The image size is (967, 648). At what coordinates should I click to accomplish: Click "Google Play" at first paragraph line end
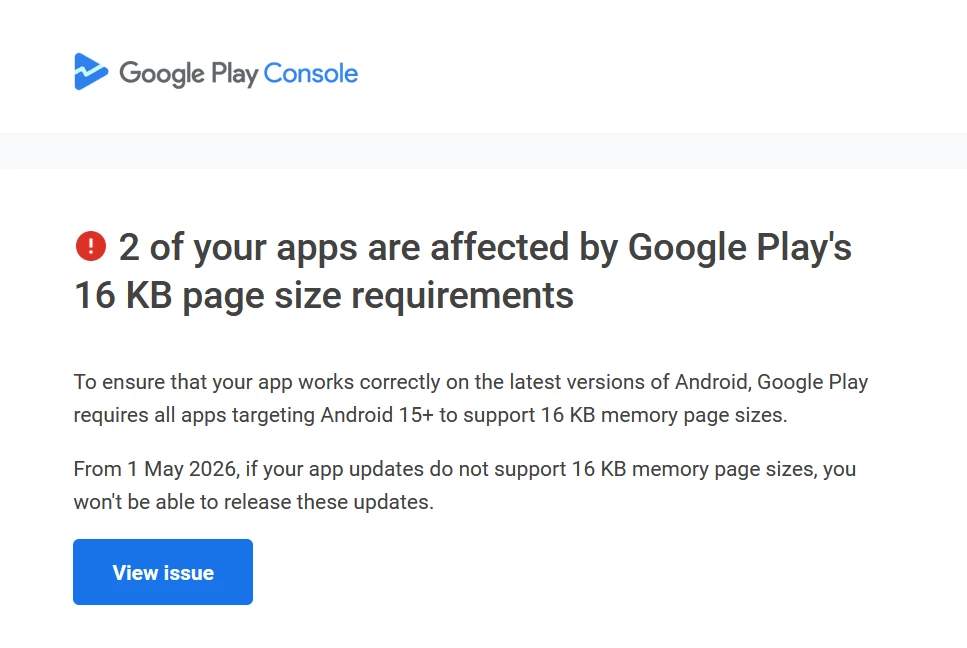pyautogui.click(x=812, y=382)
